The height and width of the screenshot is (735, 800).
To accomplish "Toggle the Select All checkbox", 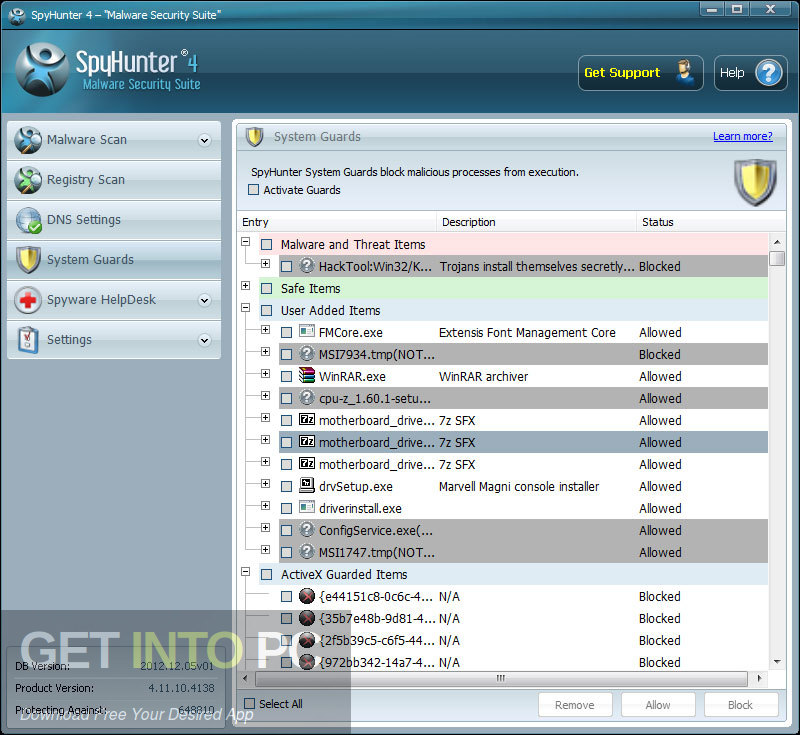I will 249,704.
